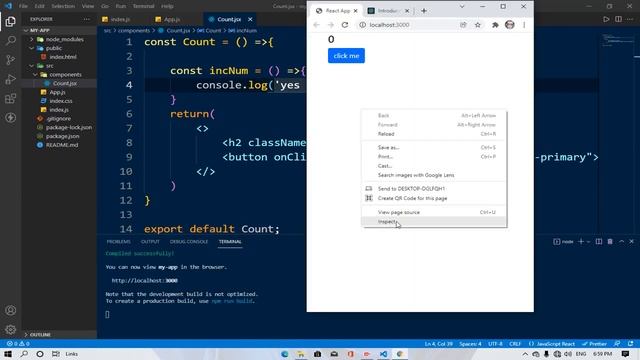This screenshot has height=360, width=640.
Task: Open Chrome tab search chevron
Action: click(x=462, y=7)
